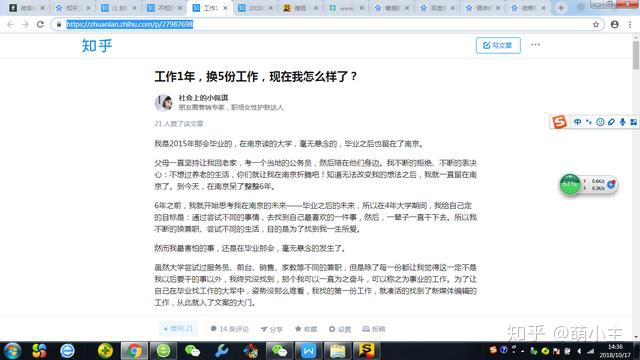Click the microphone icon on Sogou toolbar

pyautogui.click(x=622, y=122)
